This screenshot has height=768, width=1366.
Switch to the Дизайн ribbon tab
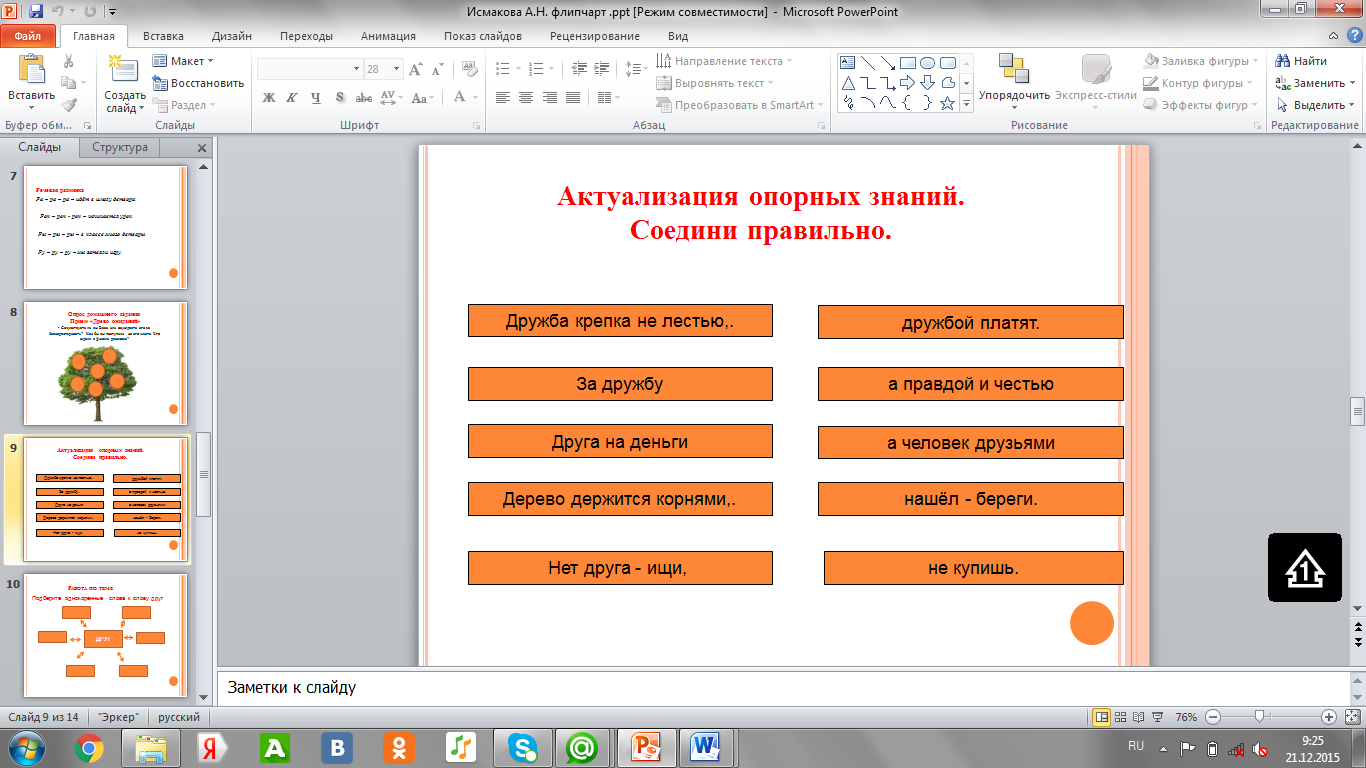232,36
